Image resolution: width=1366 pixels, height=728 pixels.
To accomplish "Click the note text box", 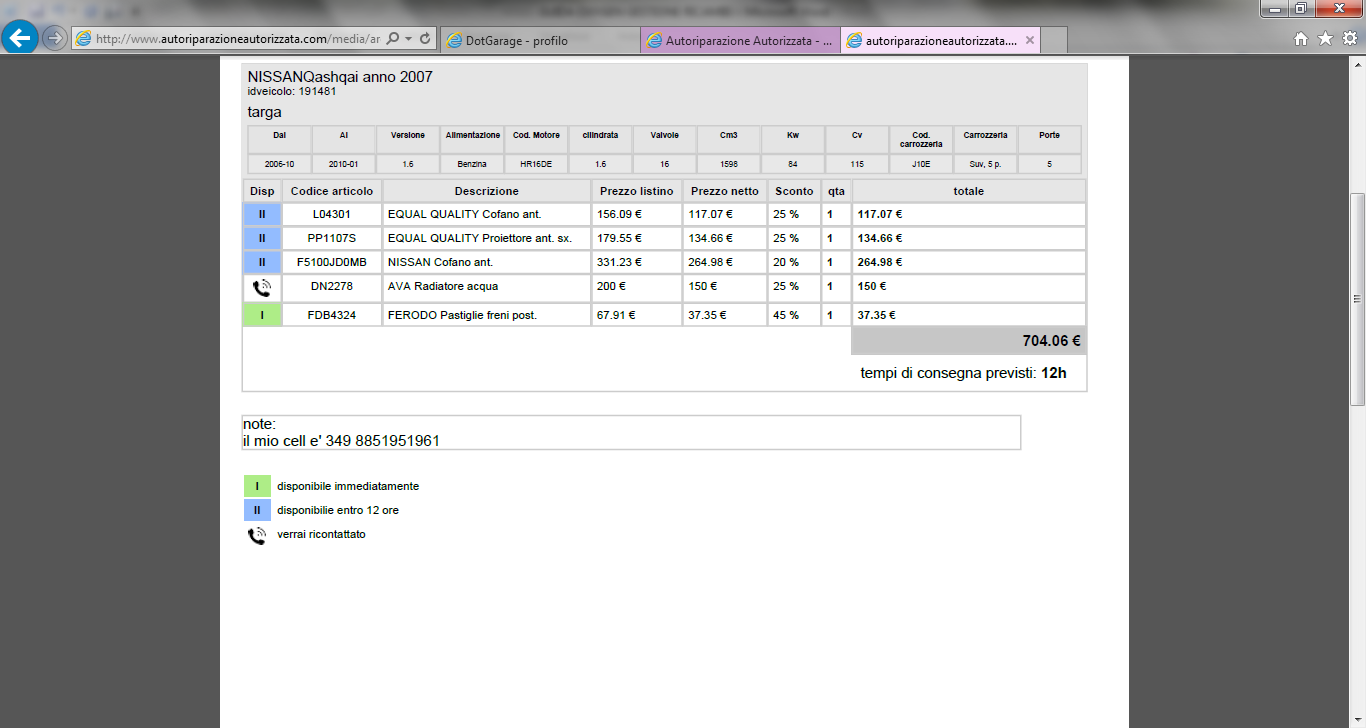I will pos(631,432).
